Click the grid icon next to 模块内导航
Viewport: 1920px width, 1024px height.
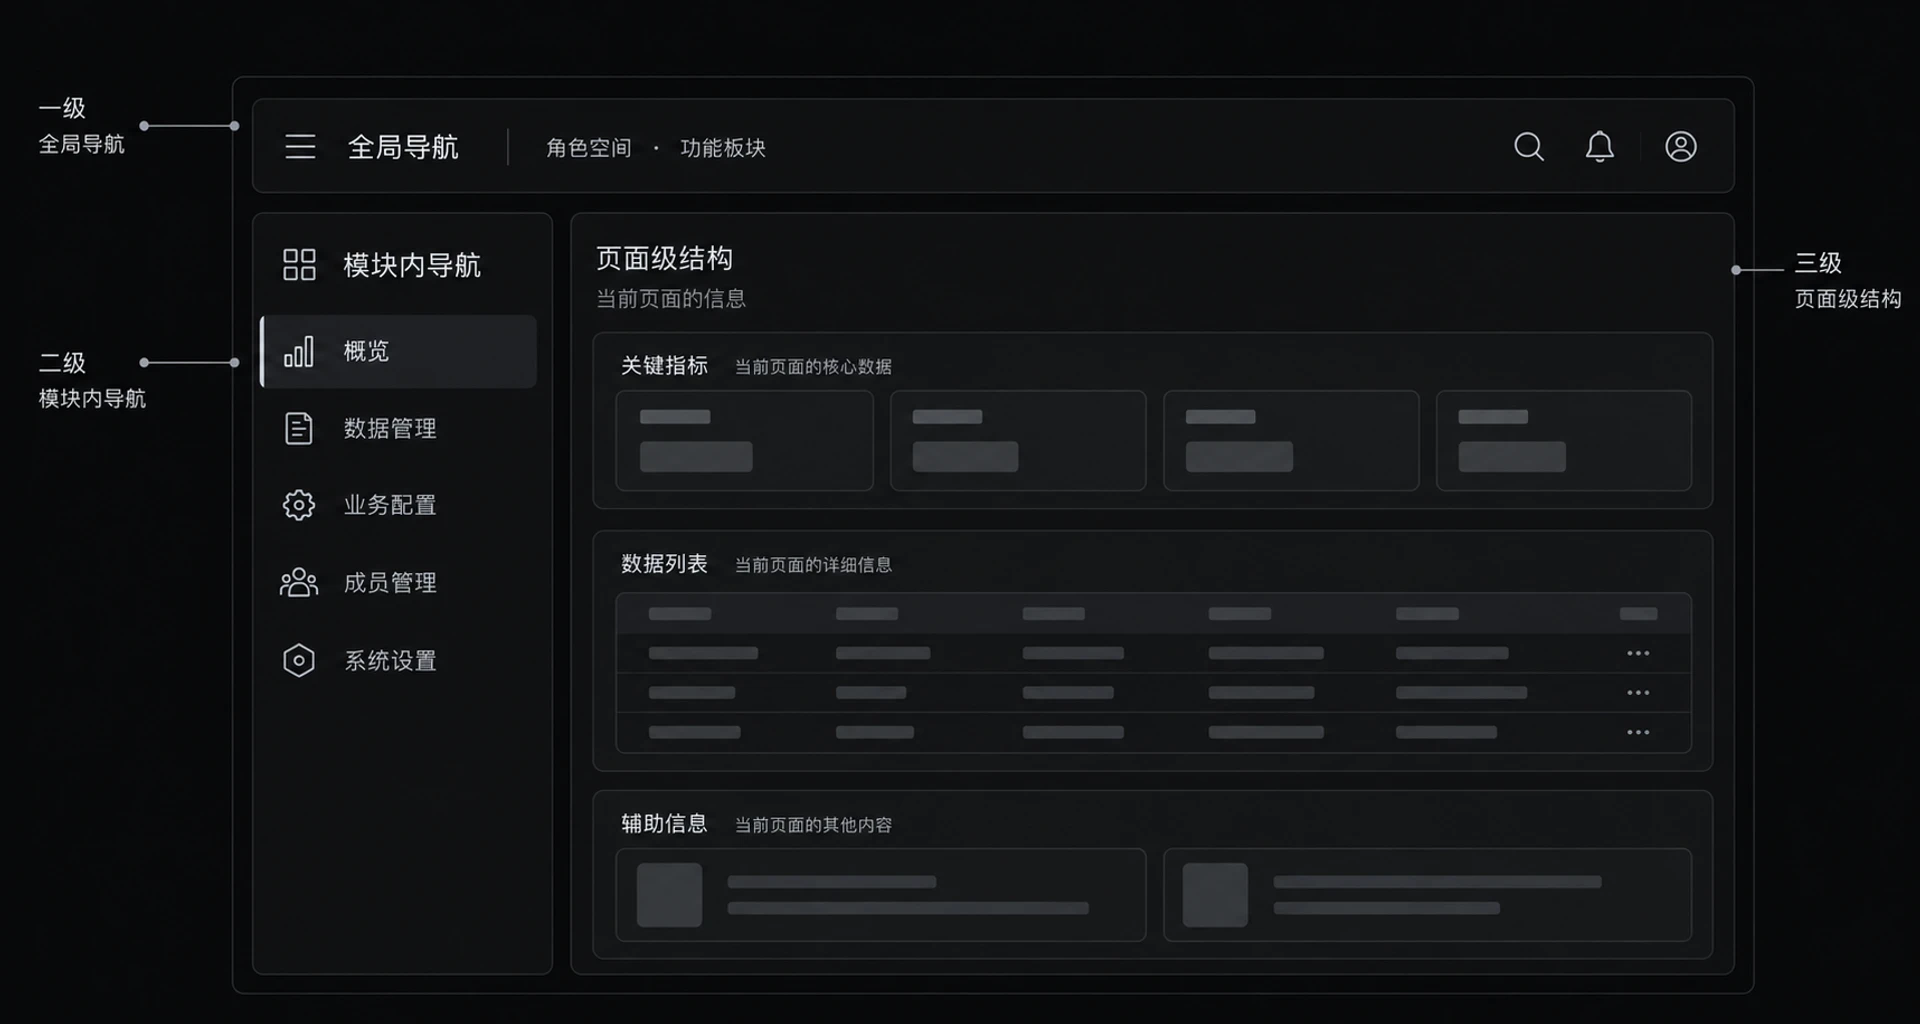tap(299, 265)
